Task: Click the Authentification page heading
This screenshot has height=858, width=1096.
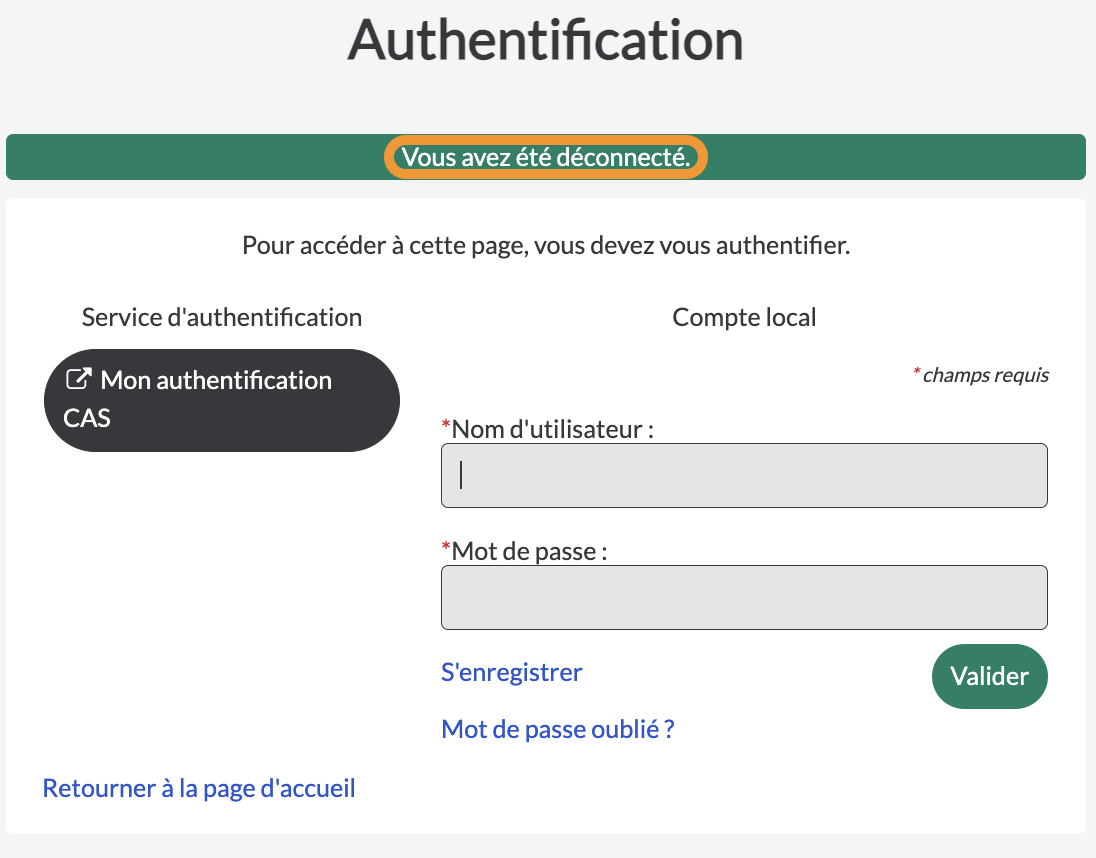Action: coord(545,40)
